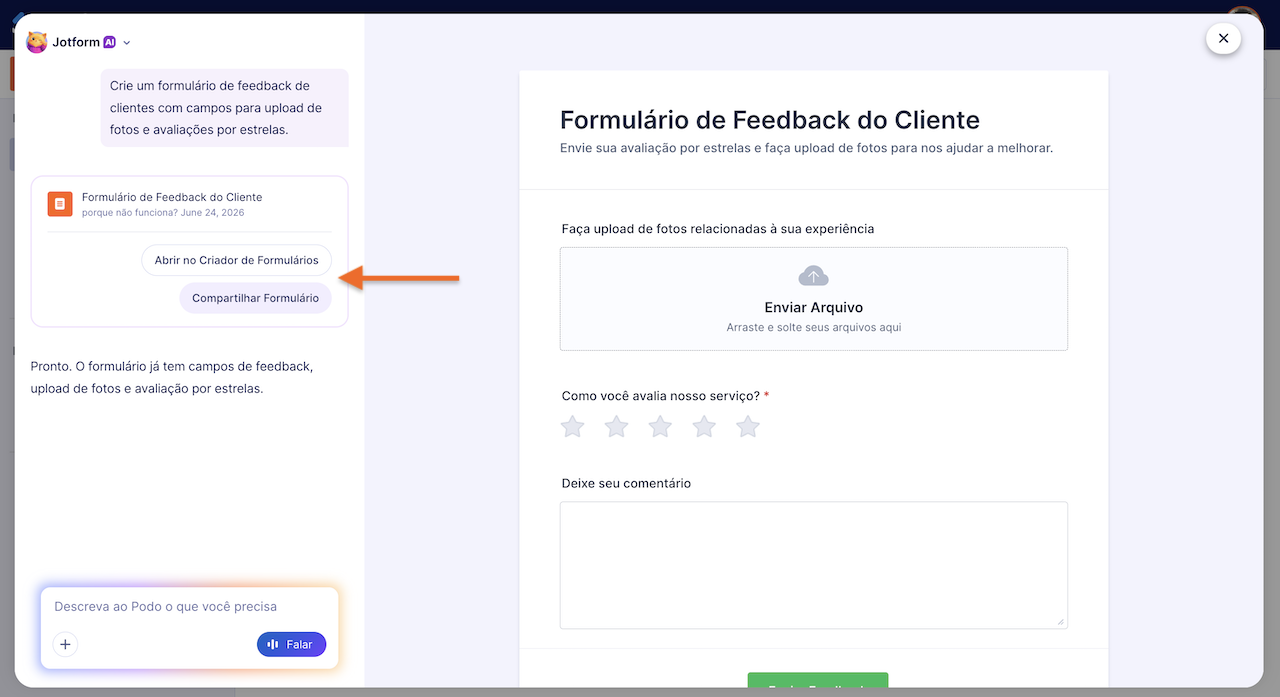The image size is (1280, 697).
Task: Click the form subtitle 'Envie sua avaliação por estrelas'
Action: 806,148
